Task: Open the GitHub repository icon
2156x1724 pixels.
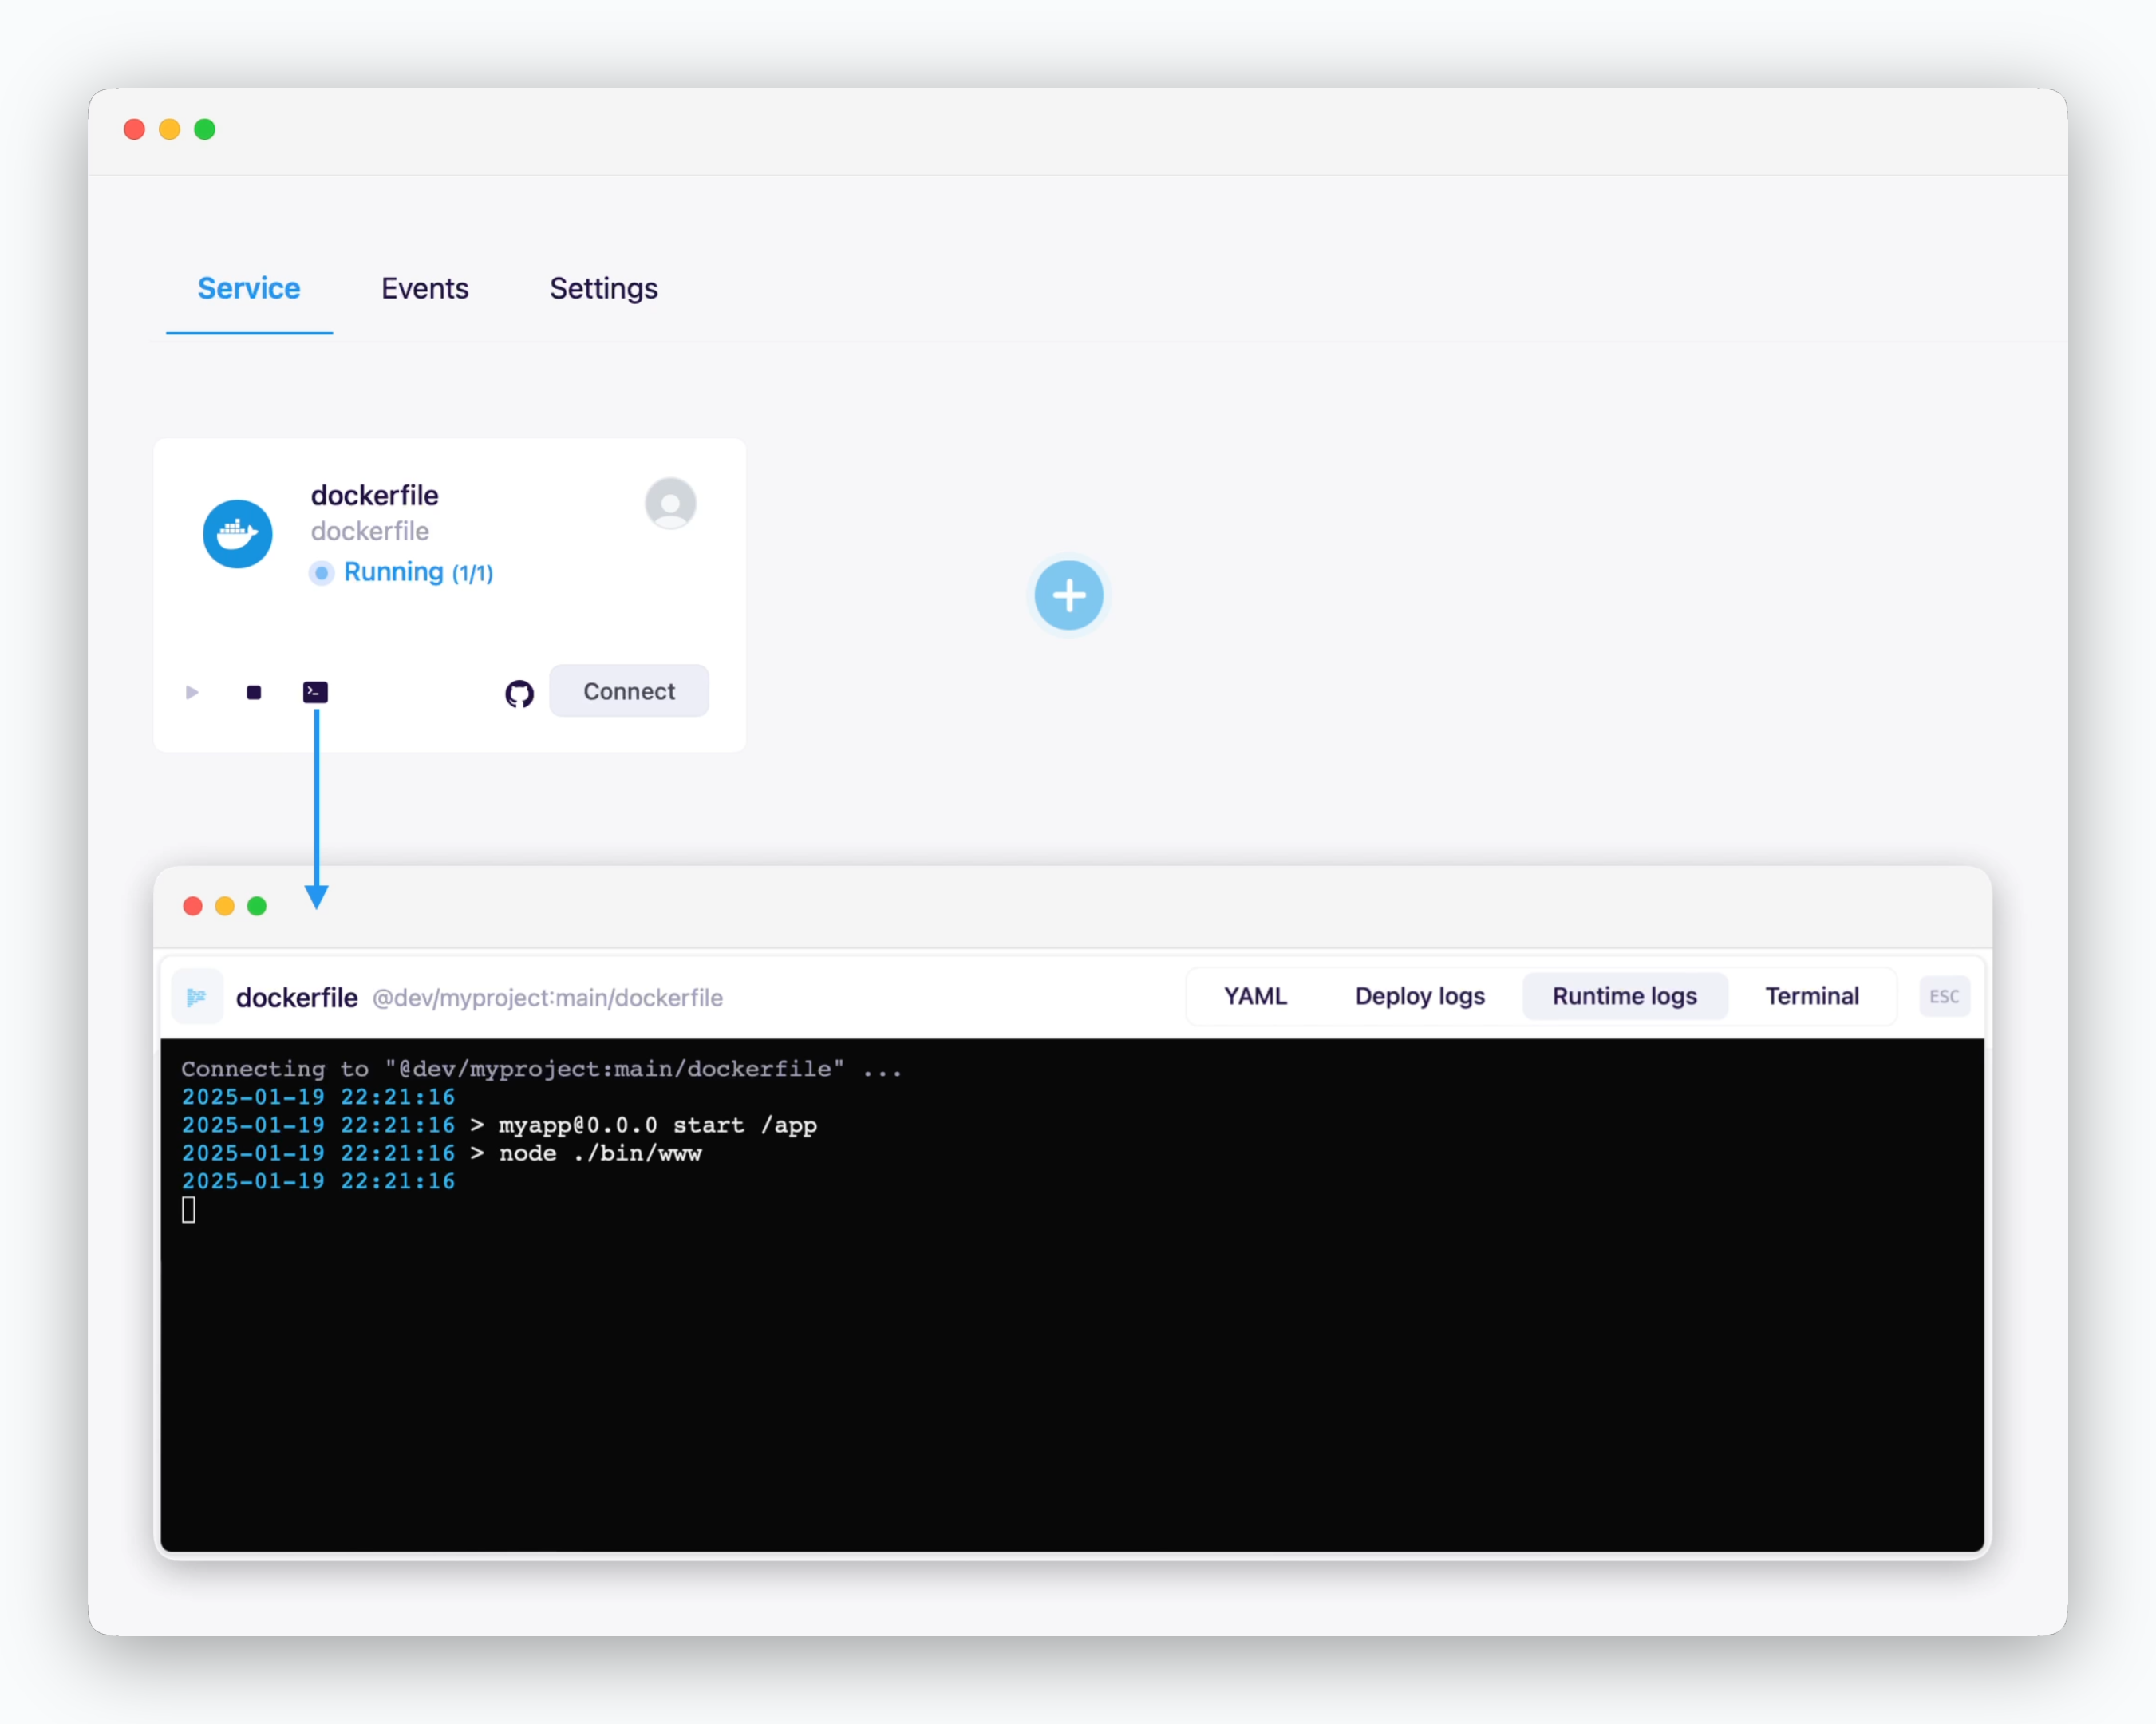Action: [519, 693]
